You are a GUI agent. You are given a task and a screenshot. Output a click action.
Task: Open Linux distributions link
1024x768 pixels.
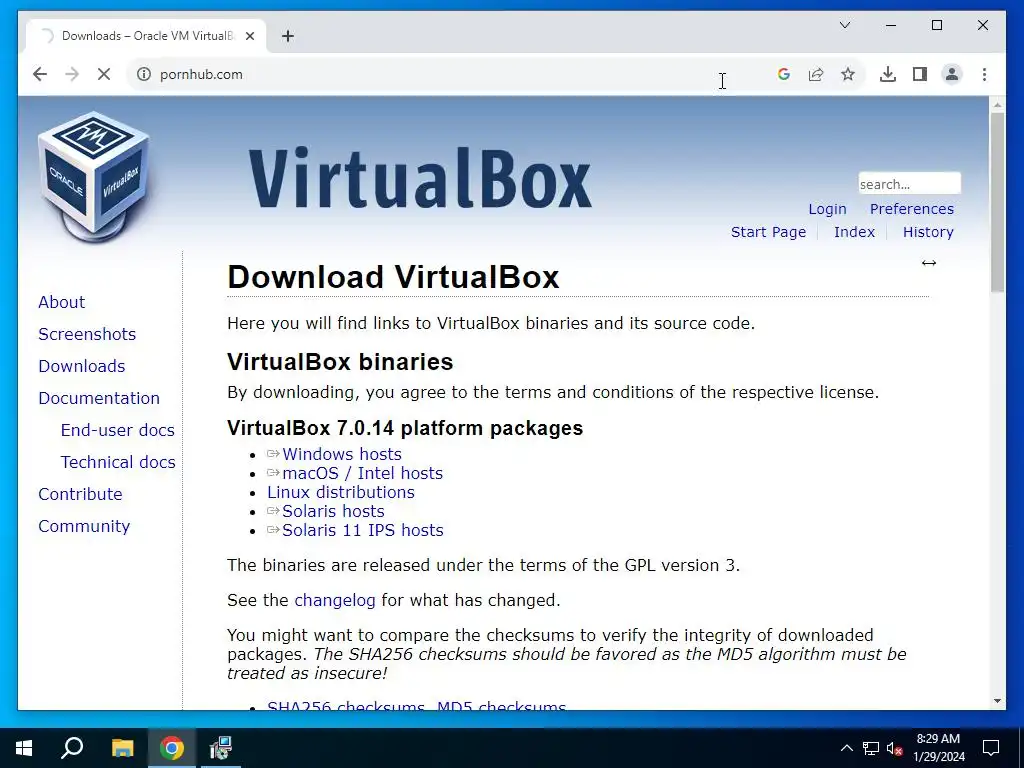coord(341,492)
